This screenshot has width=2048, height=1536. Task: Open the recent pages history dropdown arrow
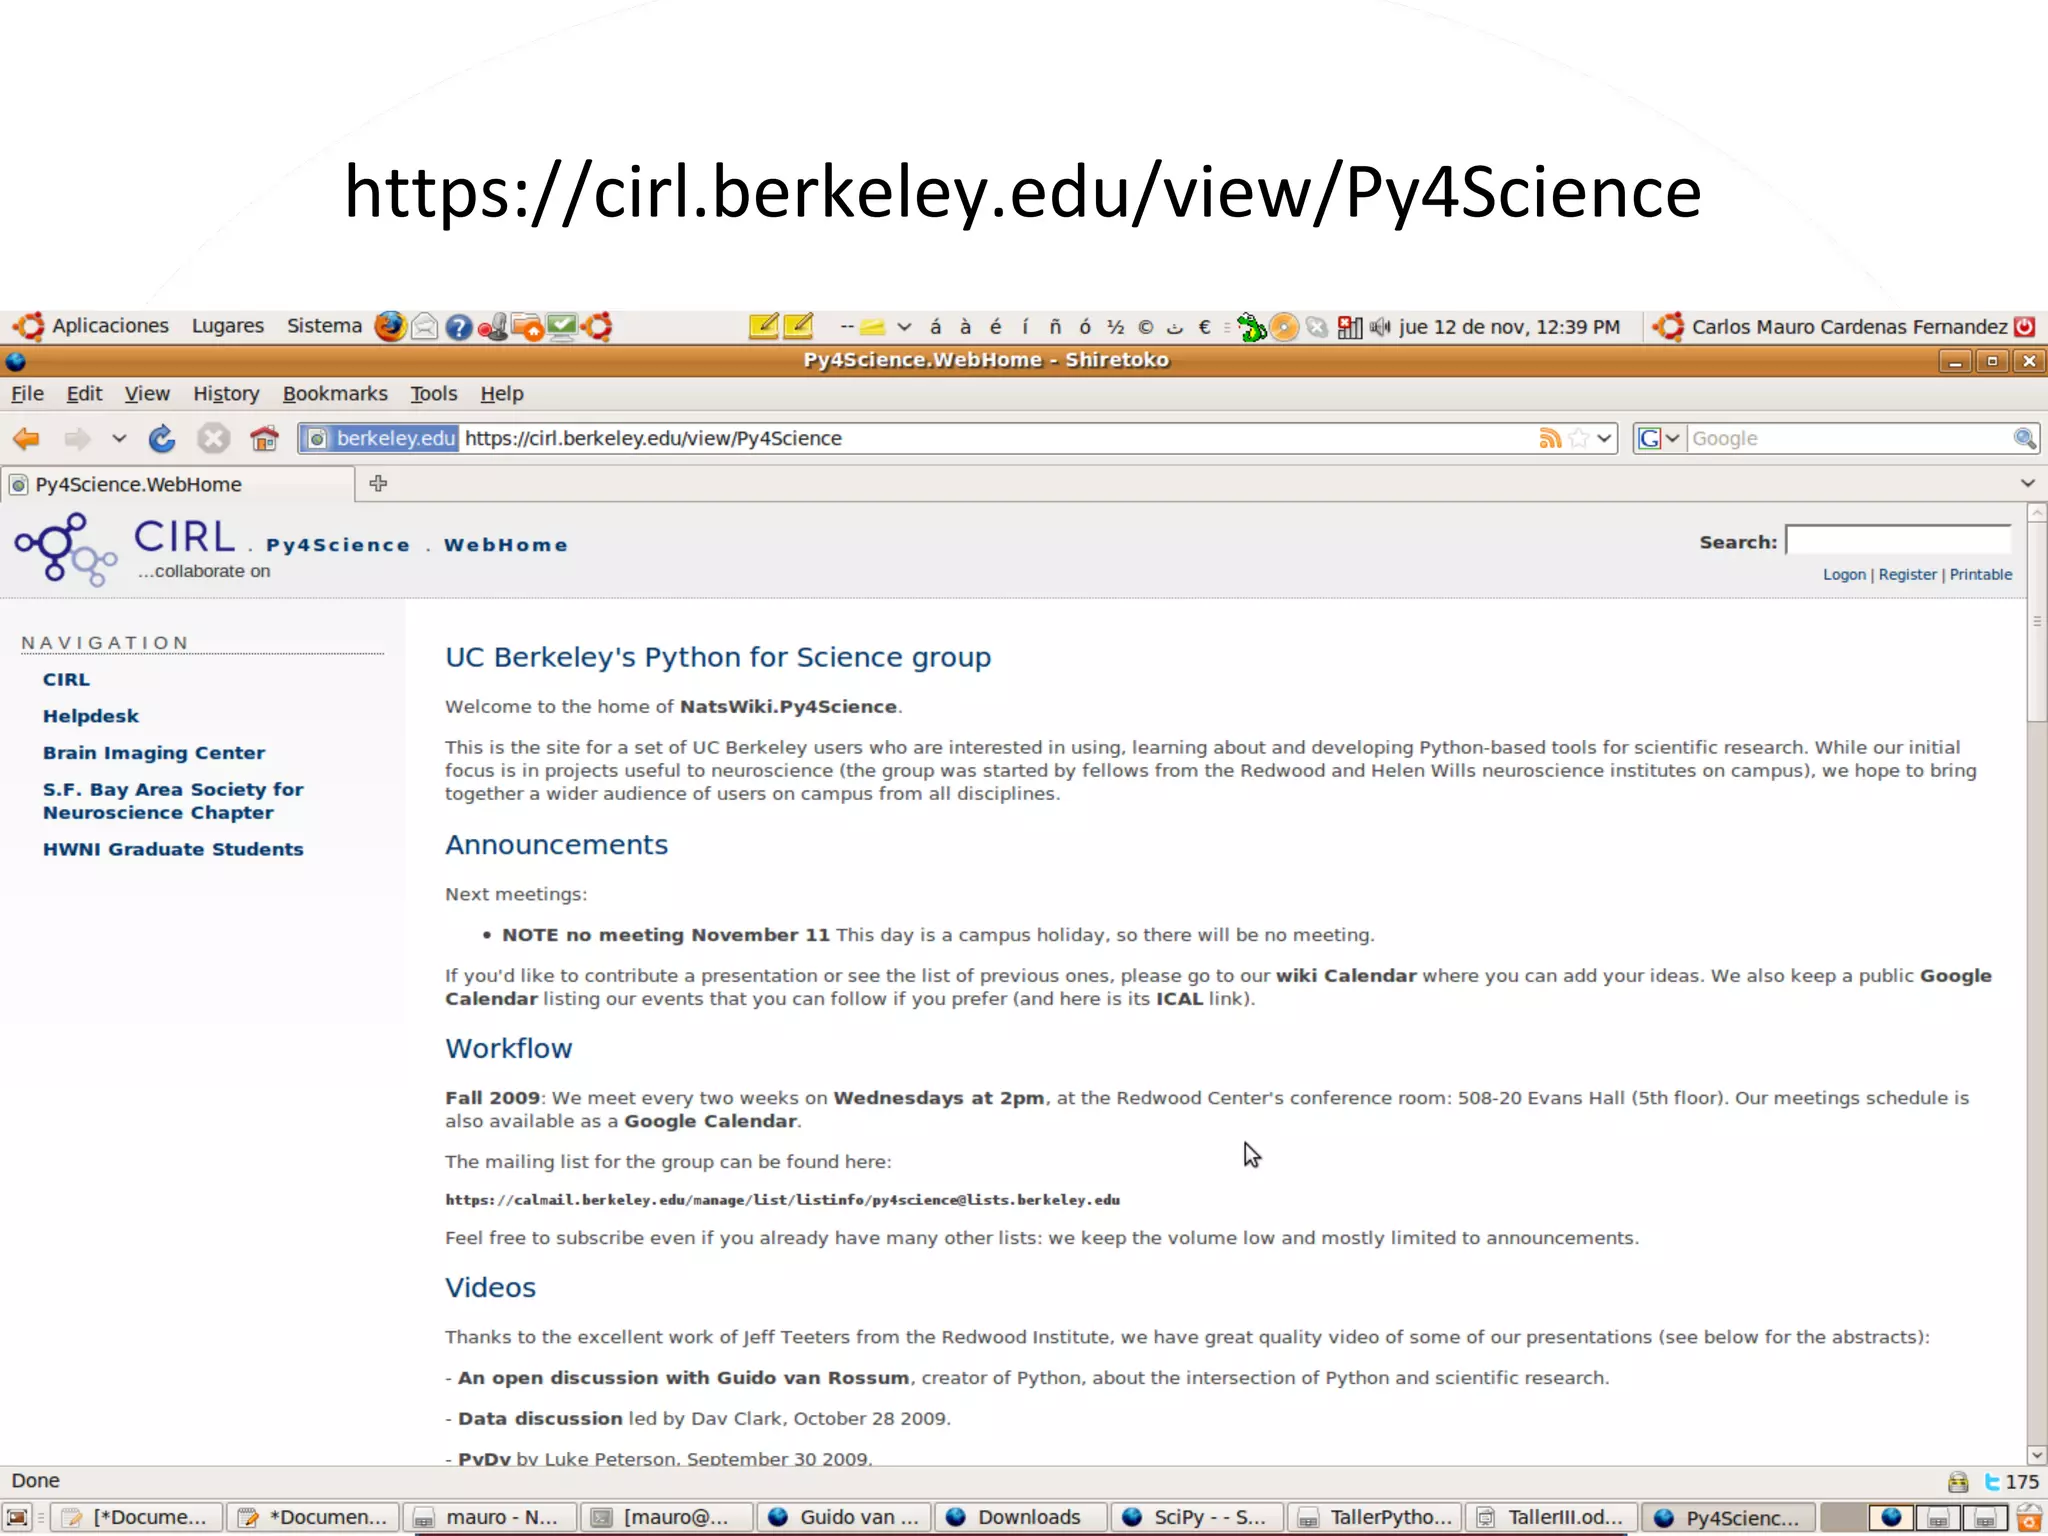[x=119, y=438]
